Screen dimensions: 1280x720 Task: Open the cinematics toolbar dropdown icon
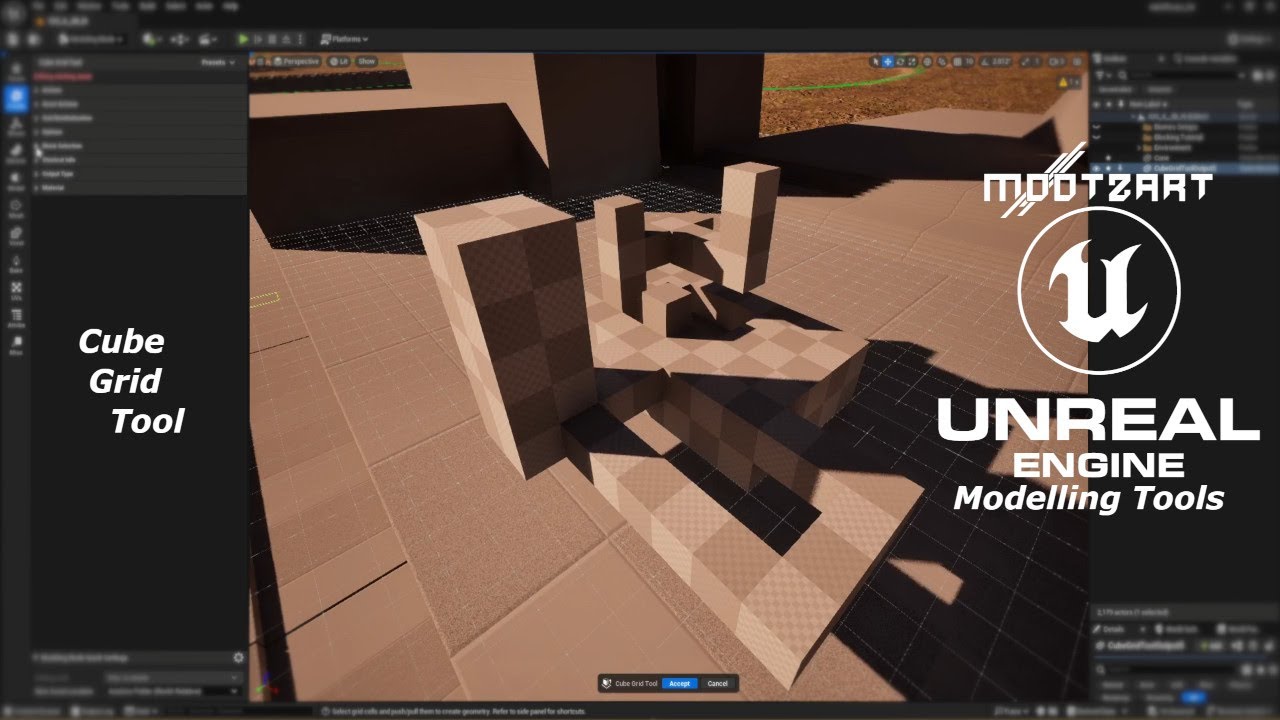[x=207, y=40]
